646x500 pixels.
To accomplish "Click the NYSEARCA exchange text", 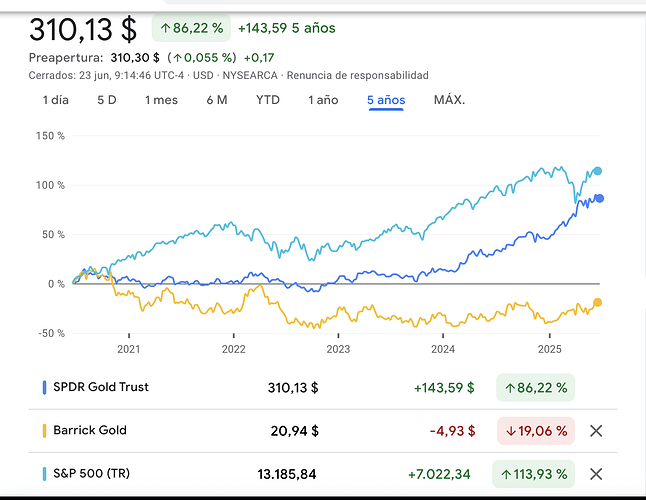I will click(250, 75).
